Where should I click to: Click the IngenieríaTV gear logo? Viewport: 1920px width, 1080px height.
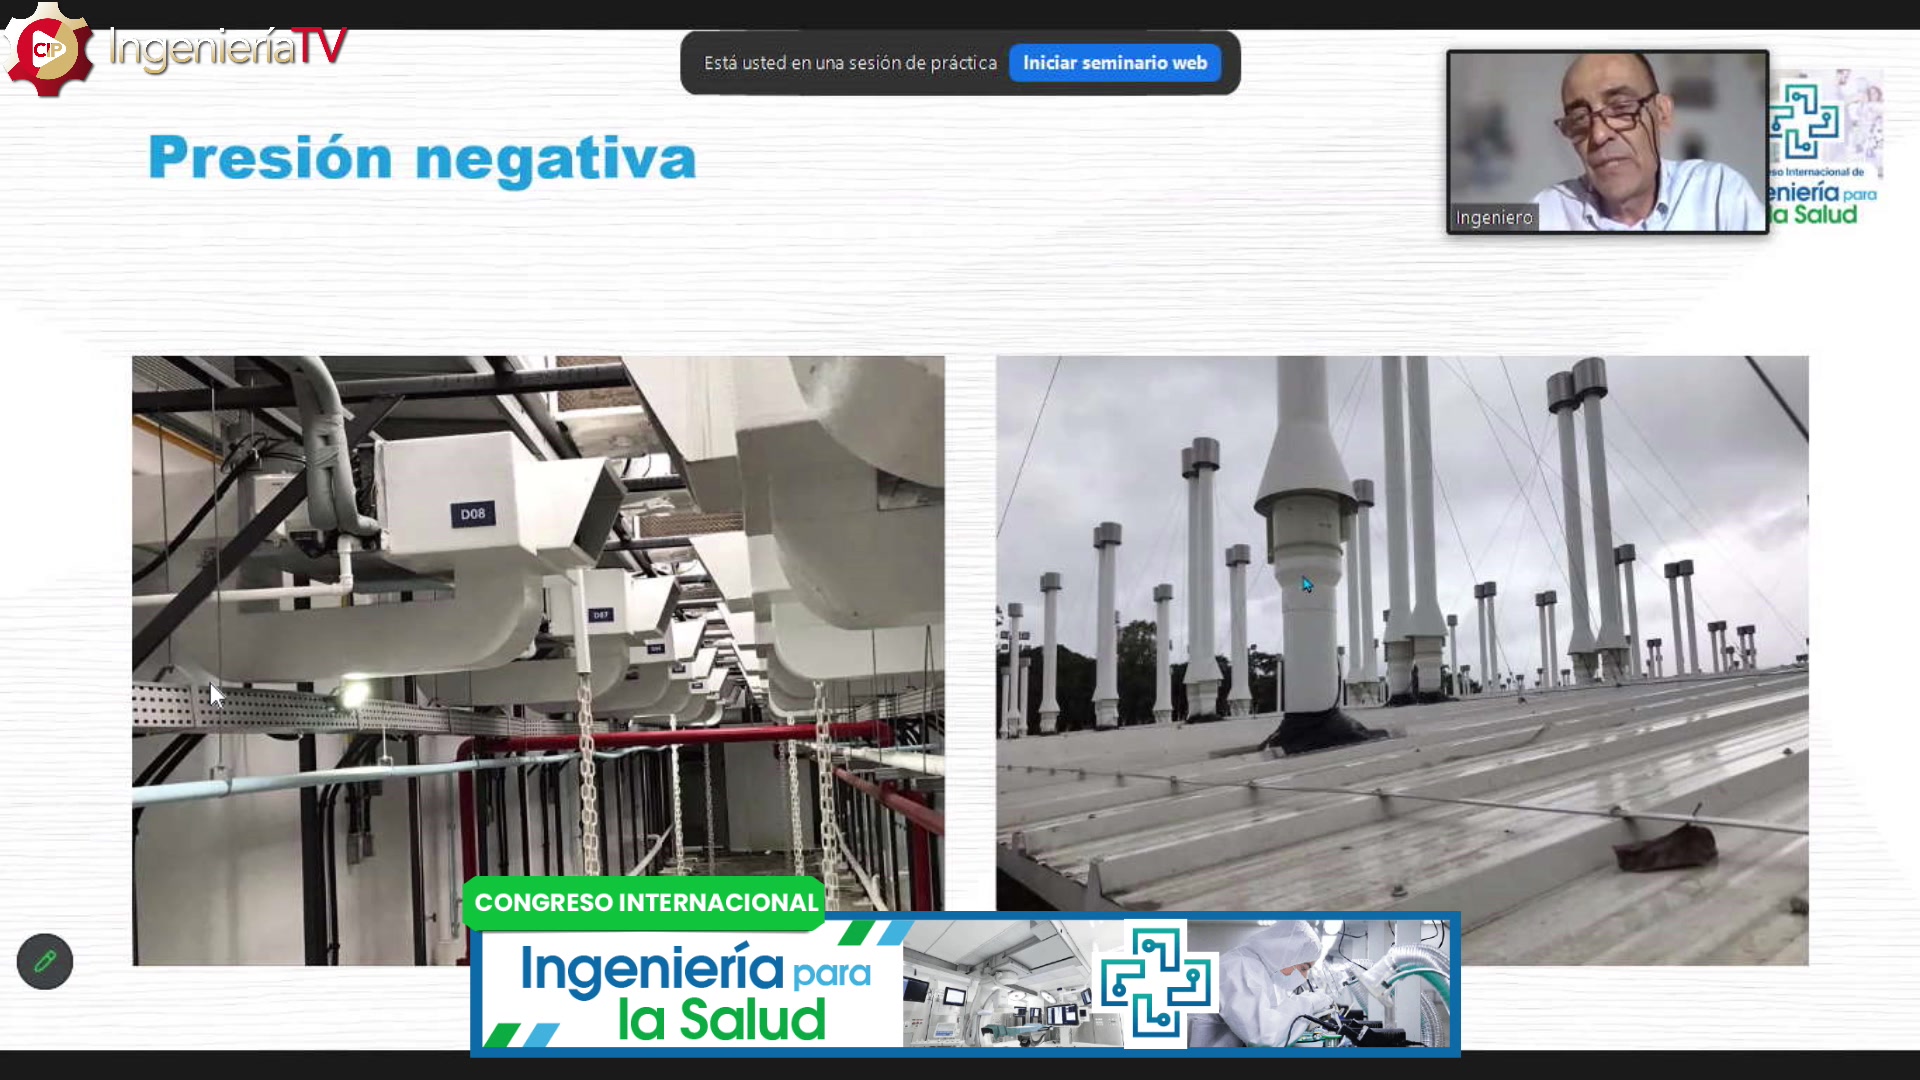48,49
